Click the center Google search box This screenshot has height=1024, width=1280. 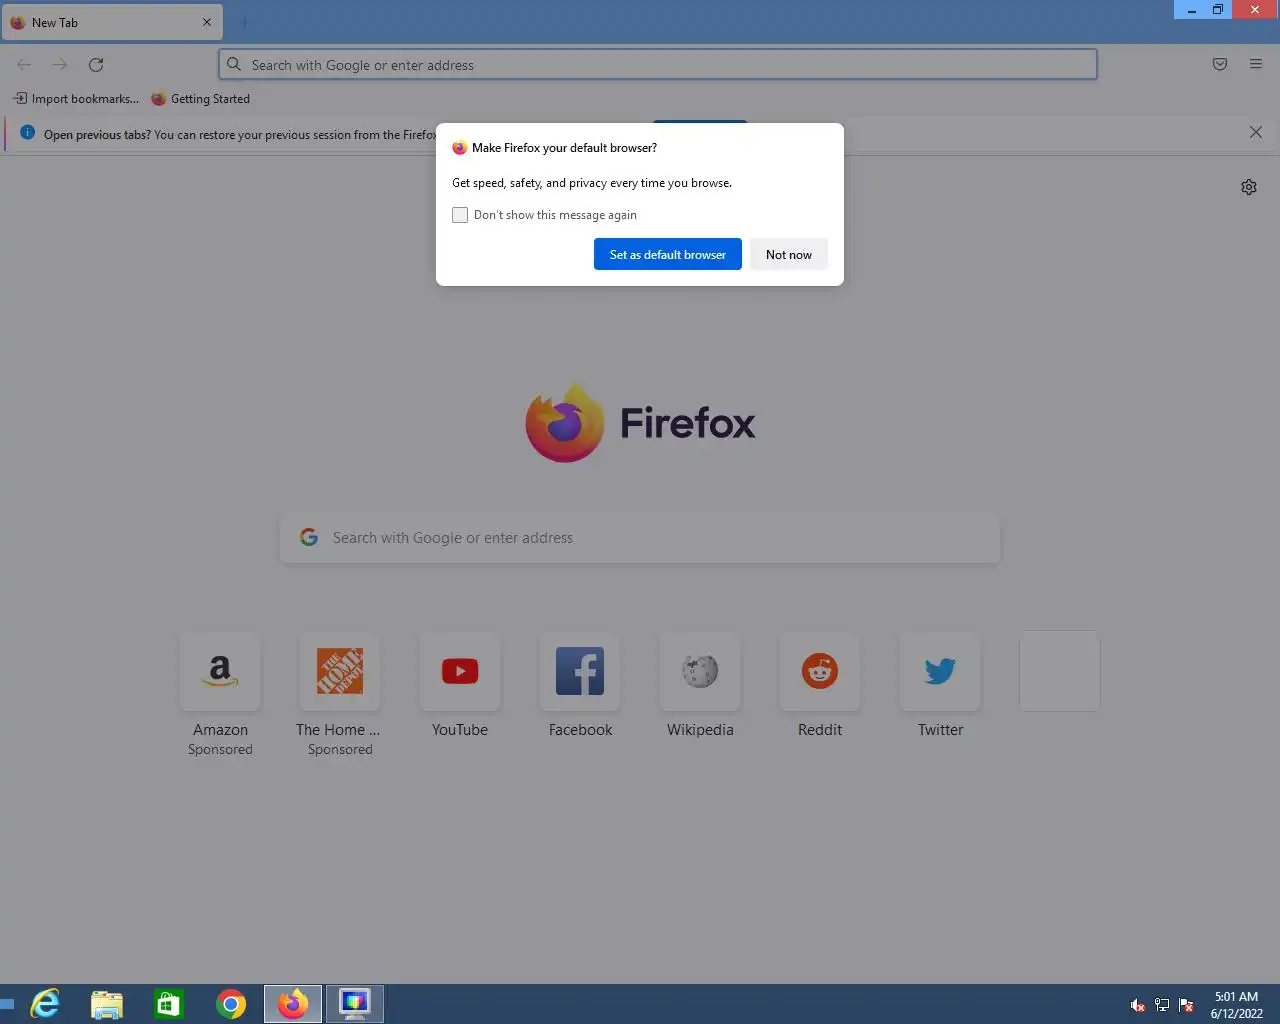point(640,538)
